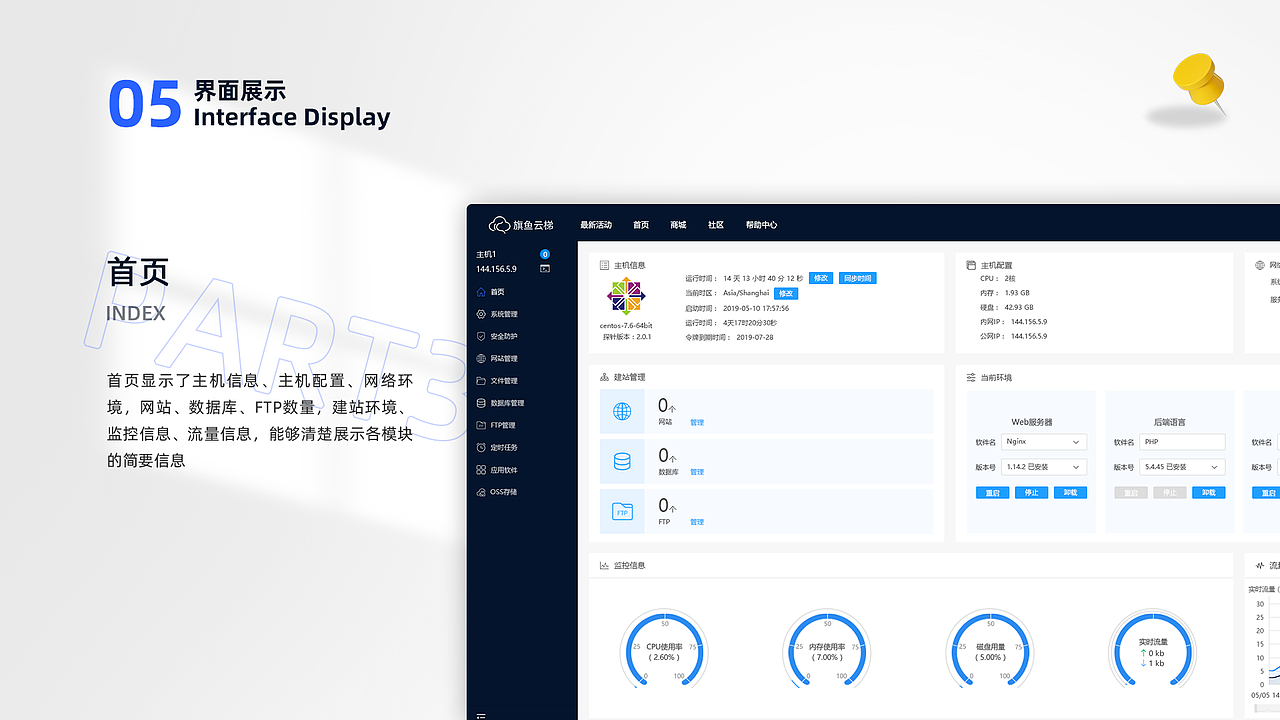Open the 帮助中心 top menu
Image resolution: width=1280 pixels, height=720 pixels.
click(x=761, y=225)
